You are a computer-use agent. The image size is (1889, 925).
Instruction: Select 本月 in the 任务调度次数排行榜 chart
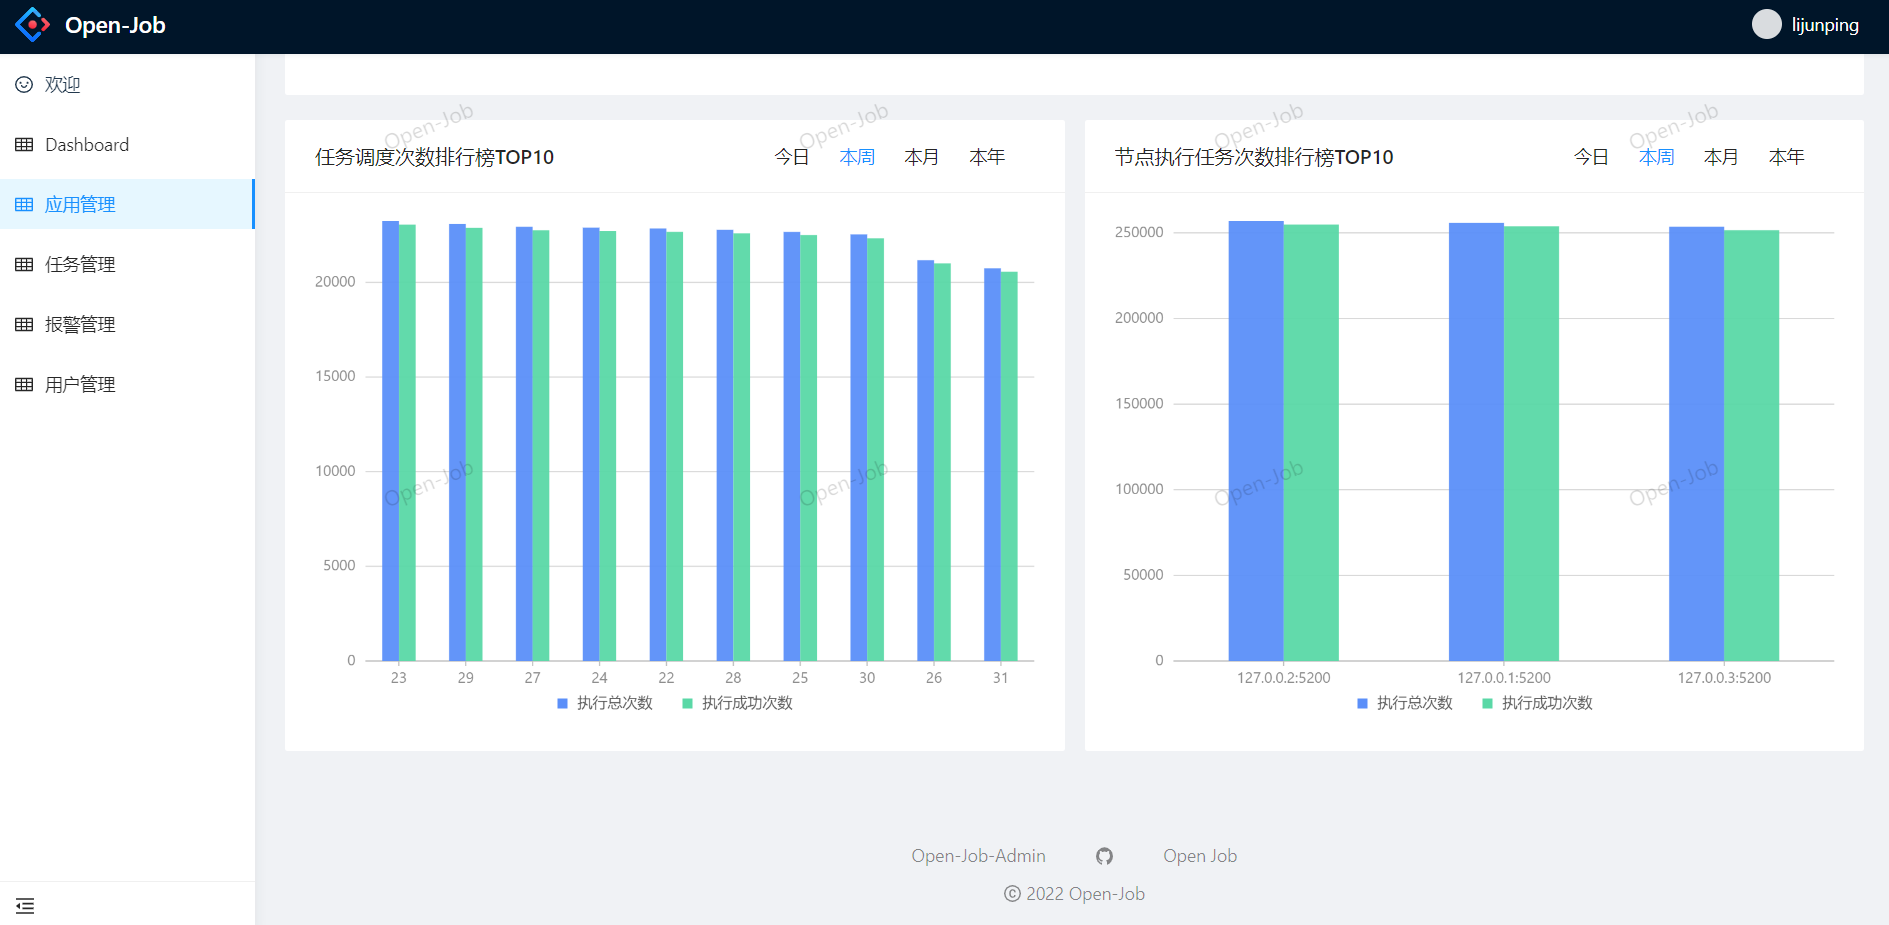click(922, 157)
